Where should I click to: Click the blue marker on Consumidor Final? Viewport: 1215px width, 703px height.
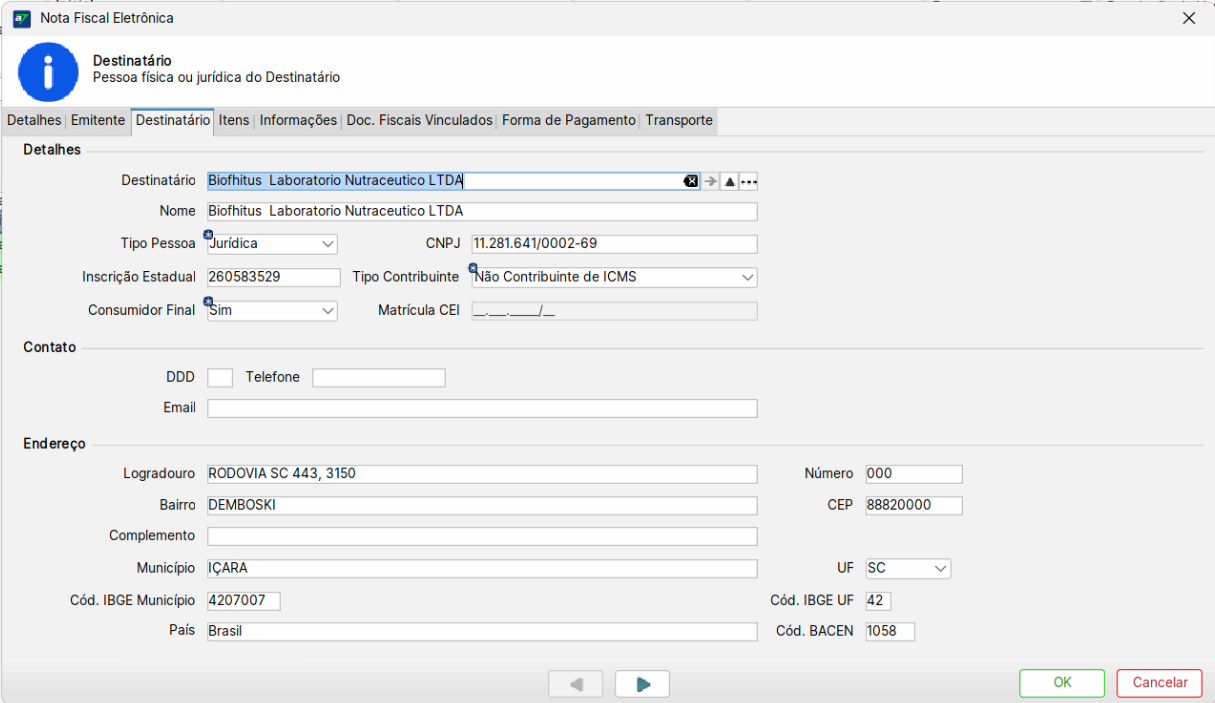(208, 301)
